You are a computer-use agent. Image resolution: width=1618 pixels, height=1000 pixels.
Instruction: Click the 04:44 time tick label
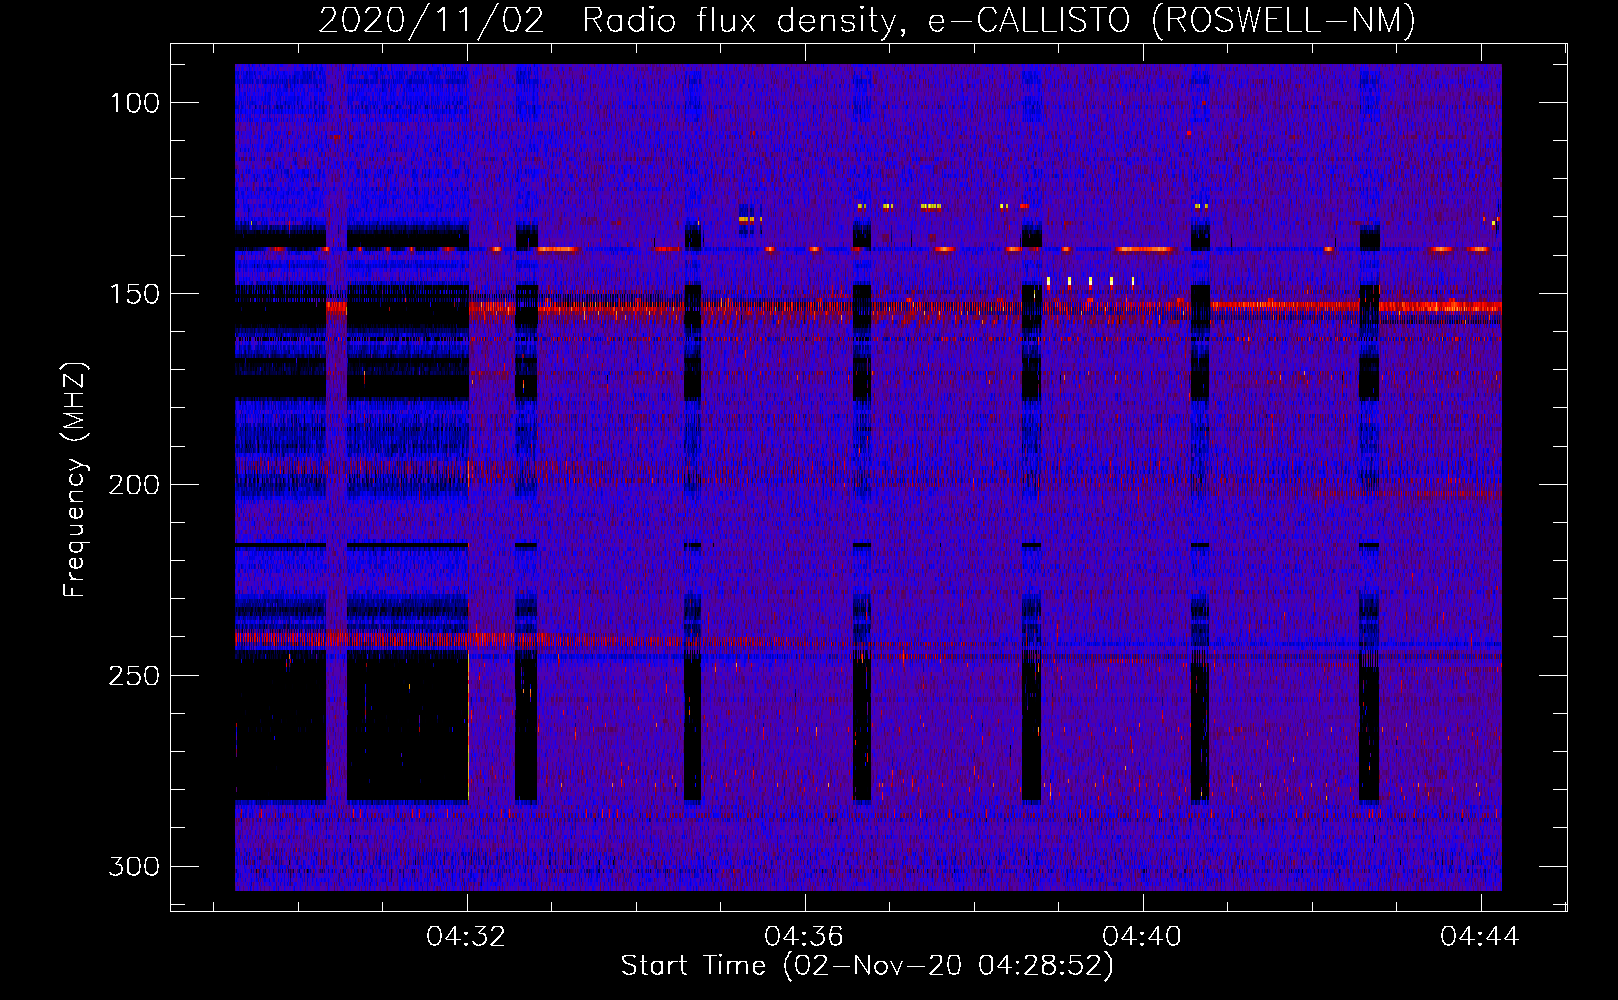1480,937
